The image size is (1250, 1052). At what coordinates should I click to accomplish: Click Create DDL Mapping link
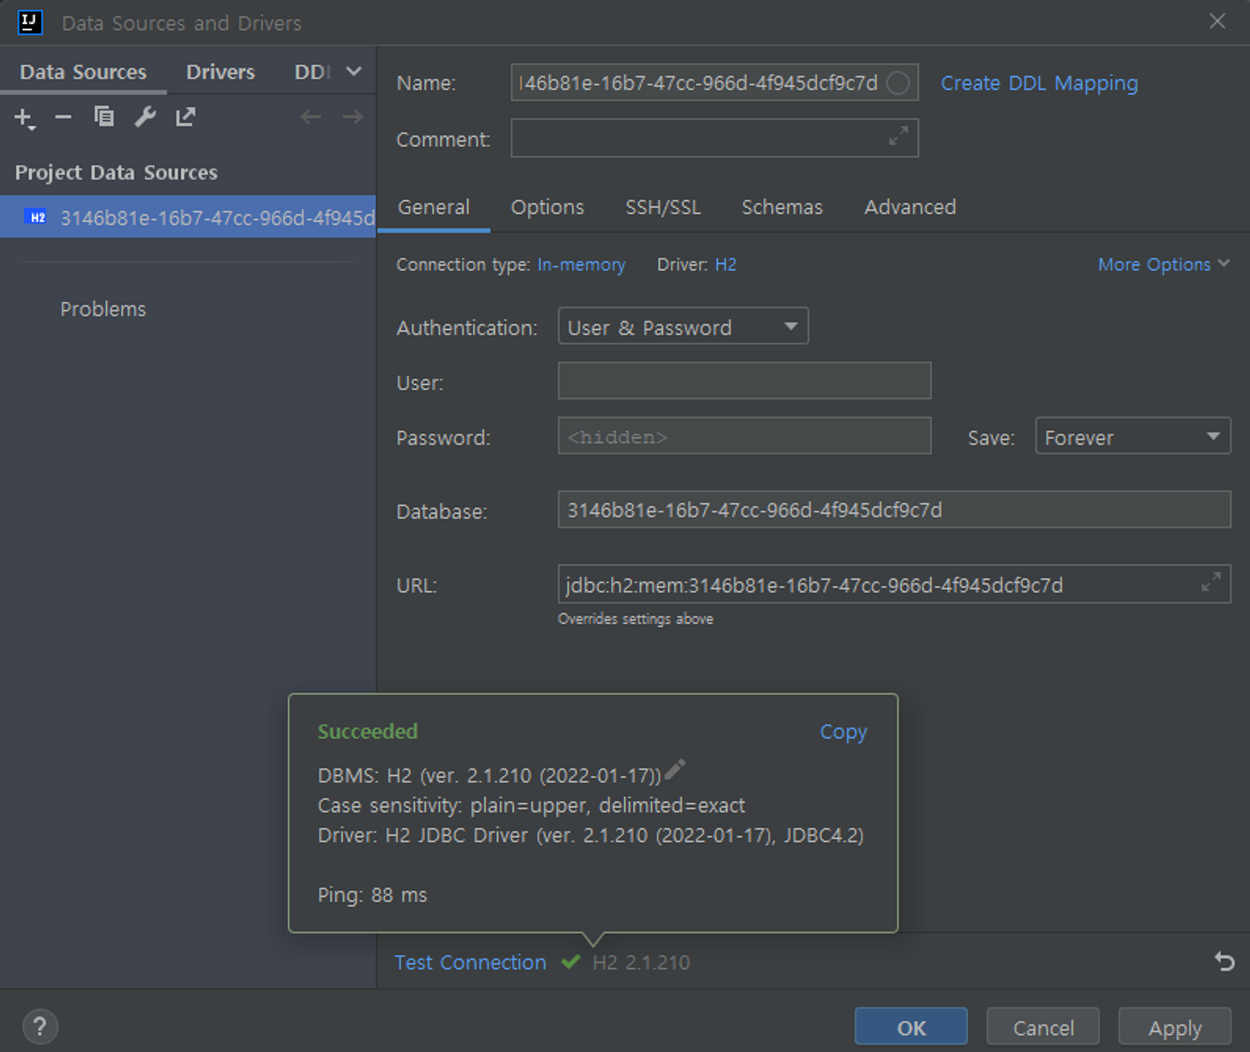point(1039,83)
